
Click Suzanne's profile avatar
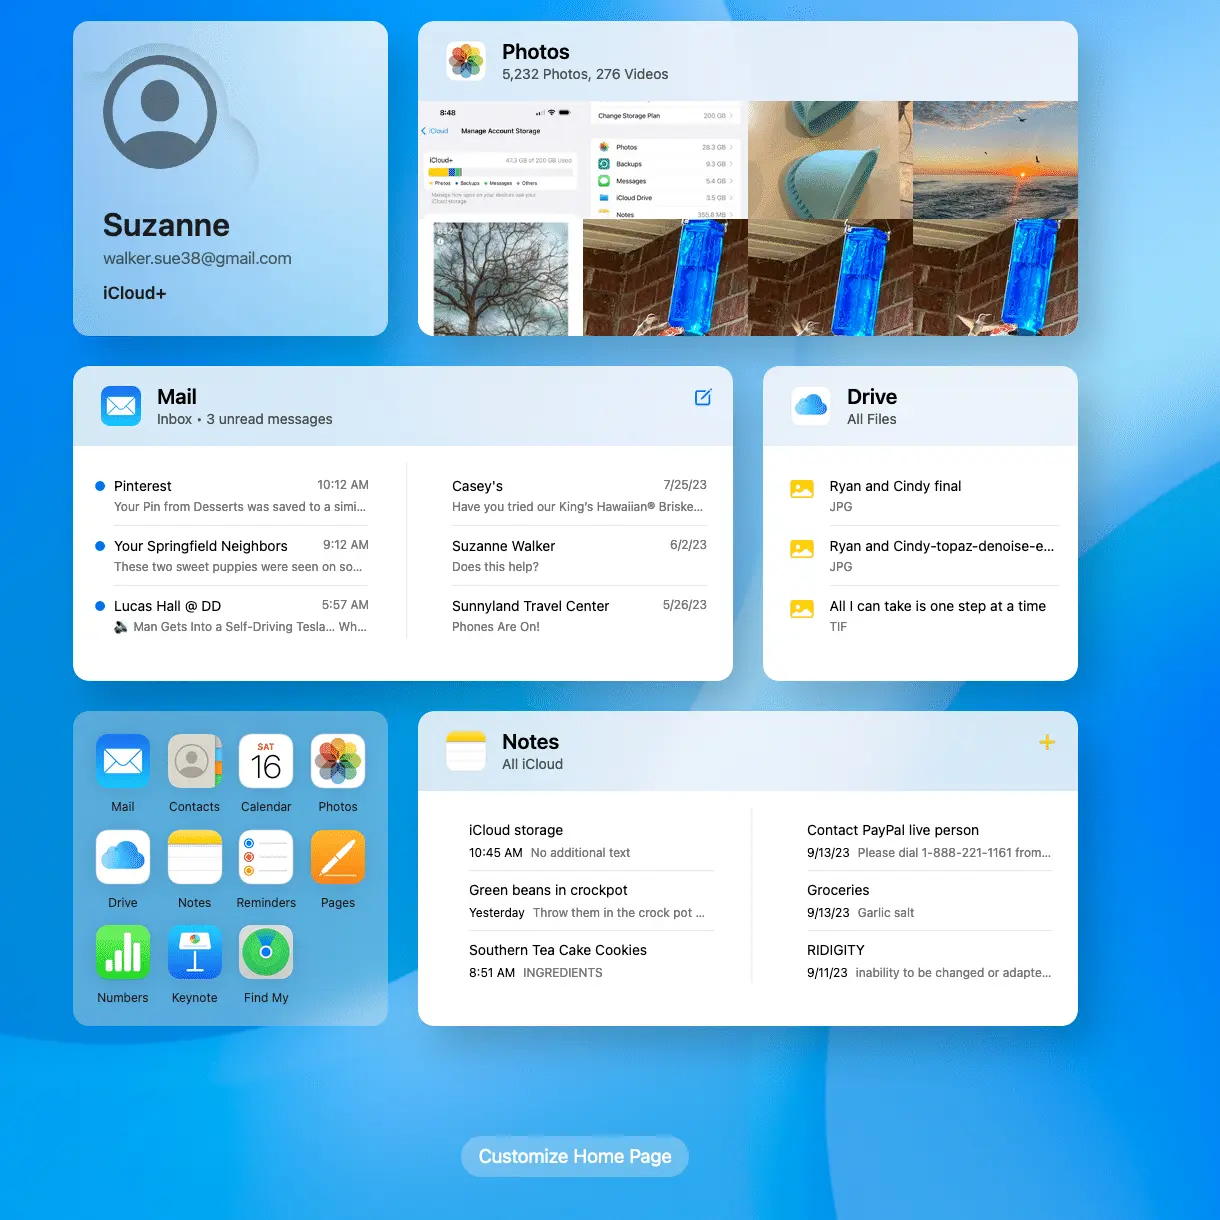point(161,112)
